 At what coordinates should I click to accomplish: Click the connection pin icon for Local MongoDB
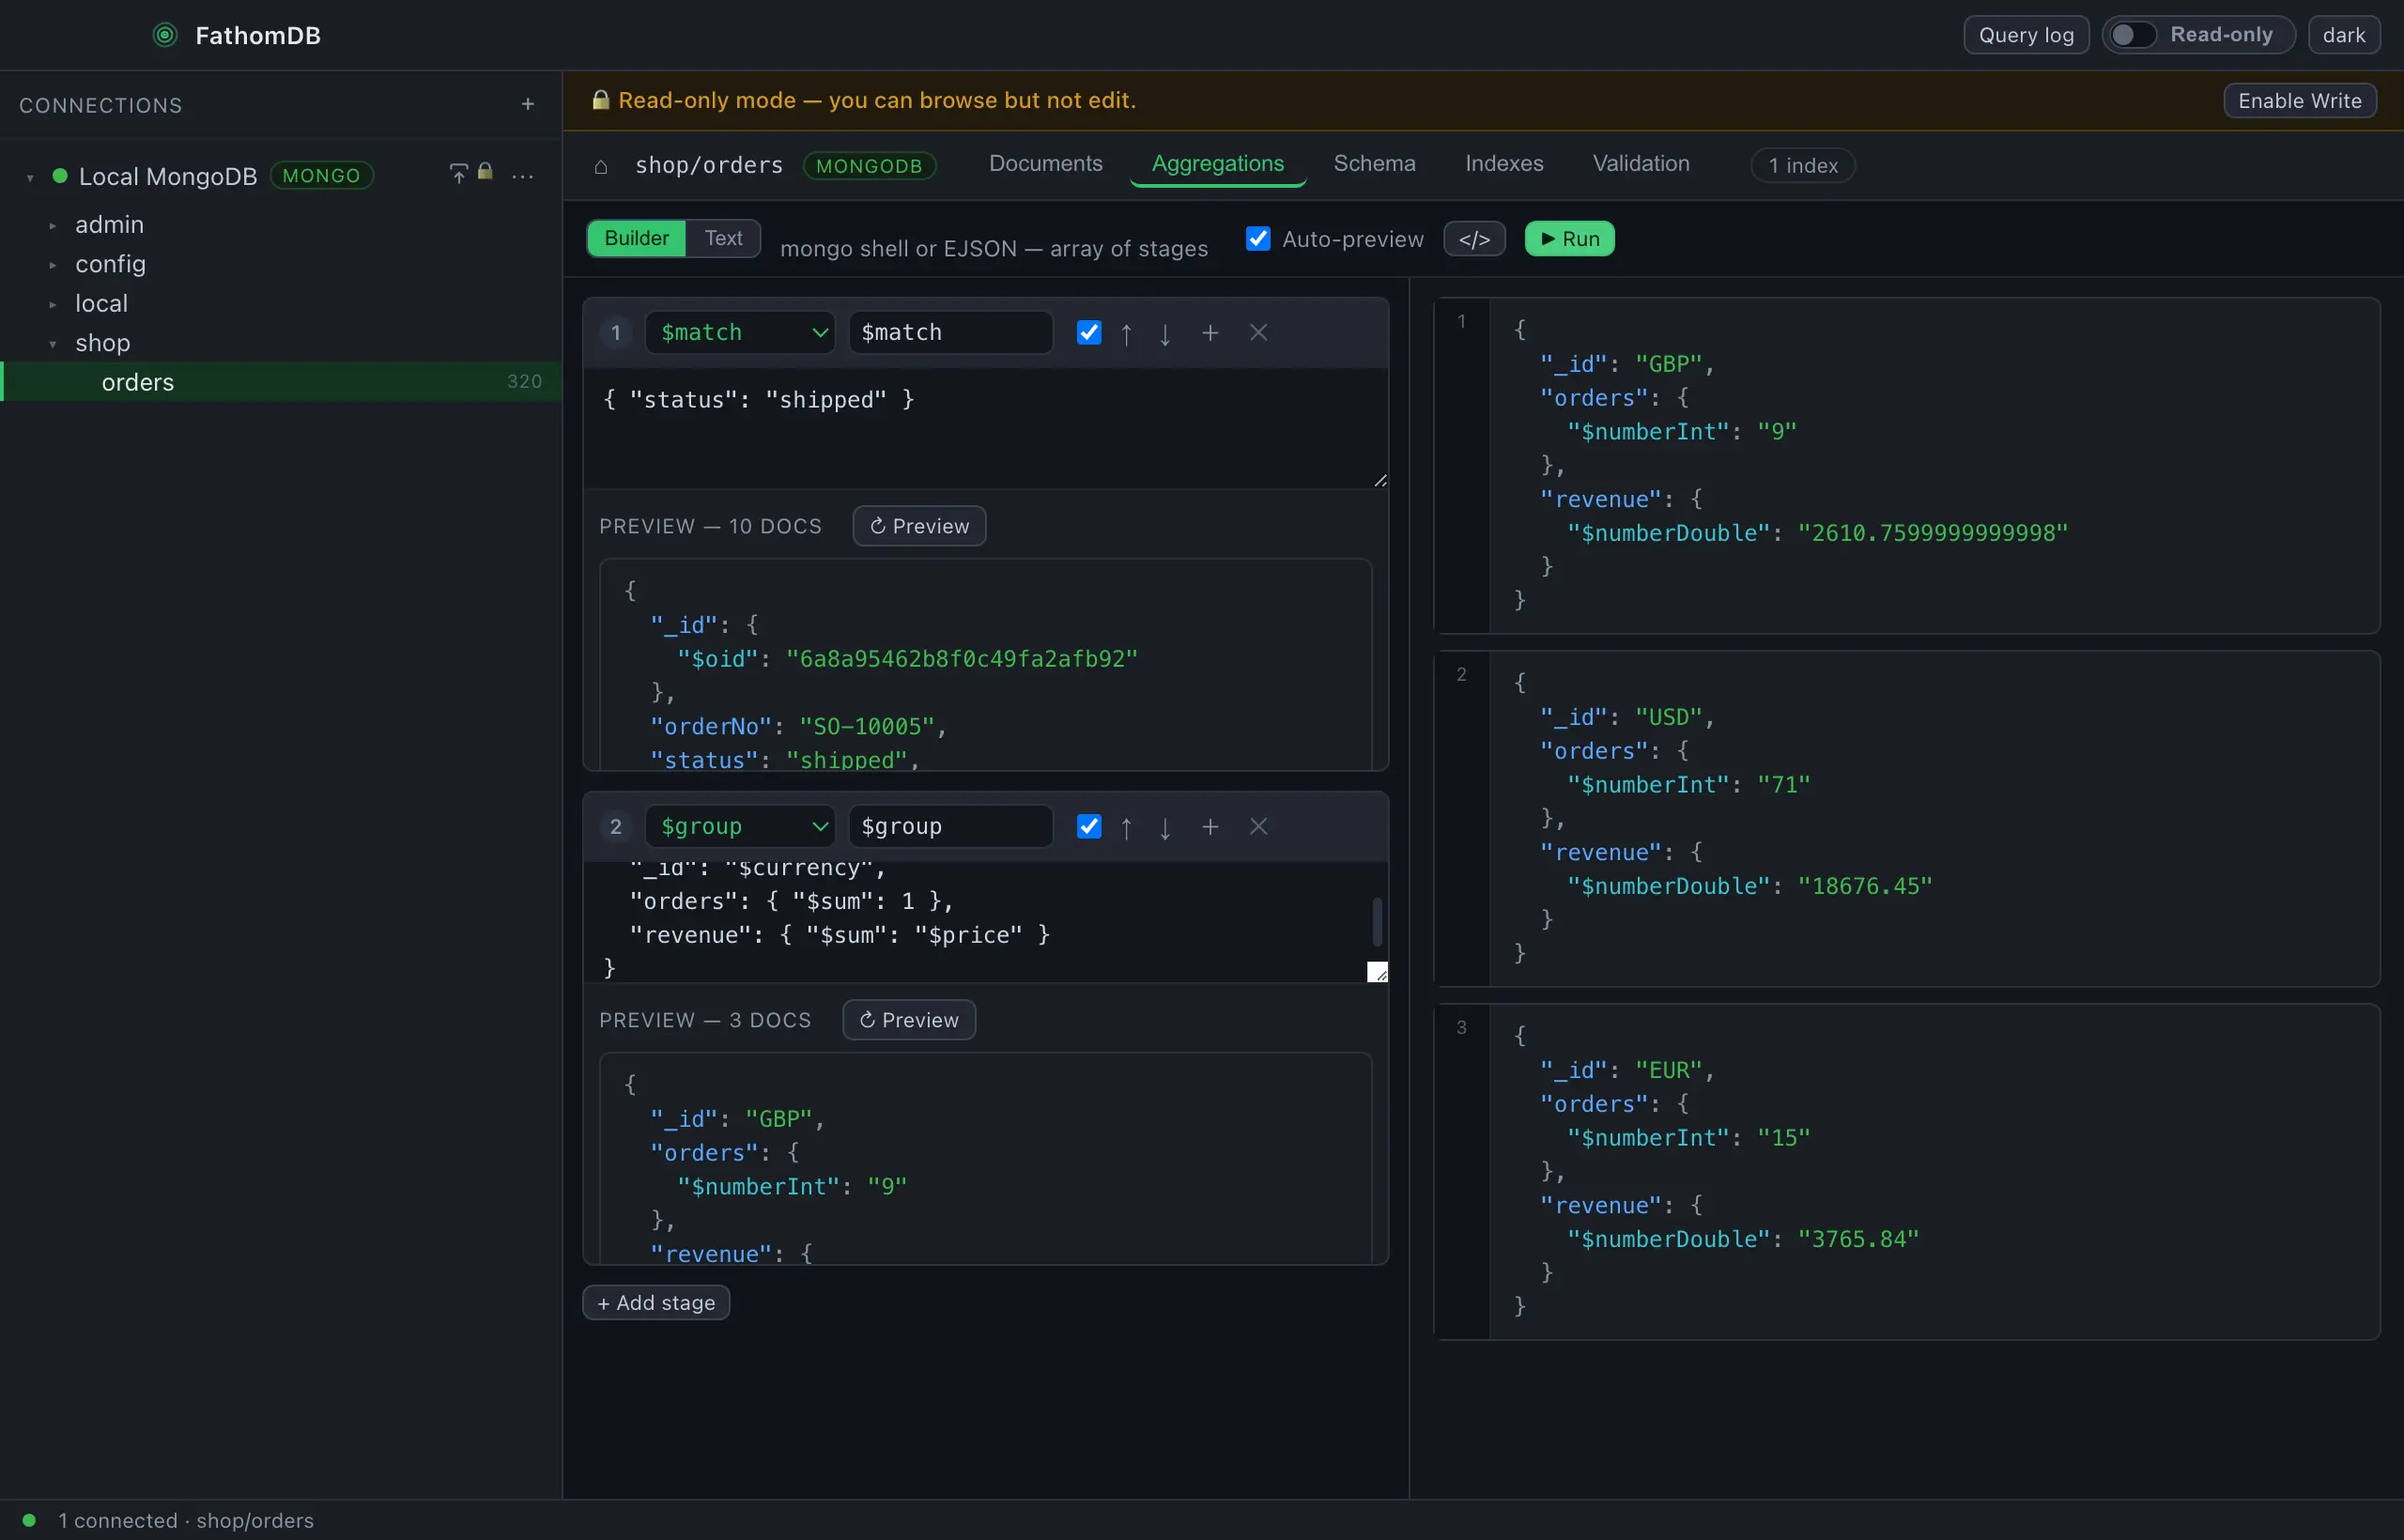pyautogui.click(x=458, y=174)
